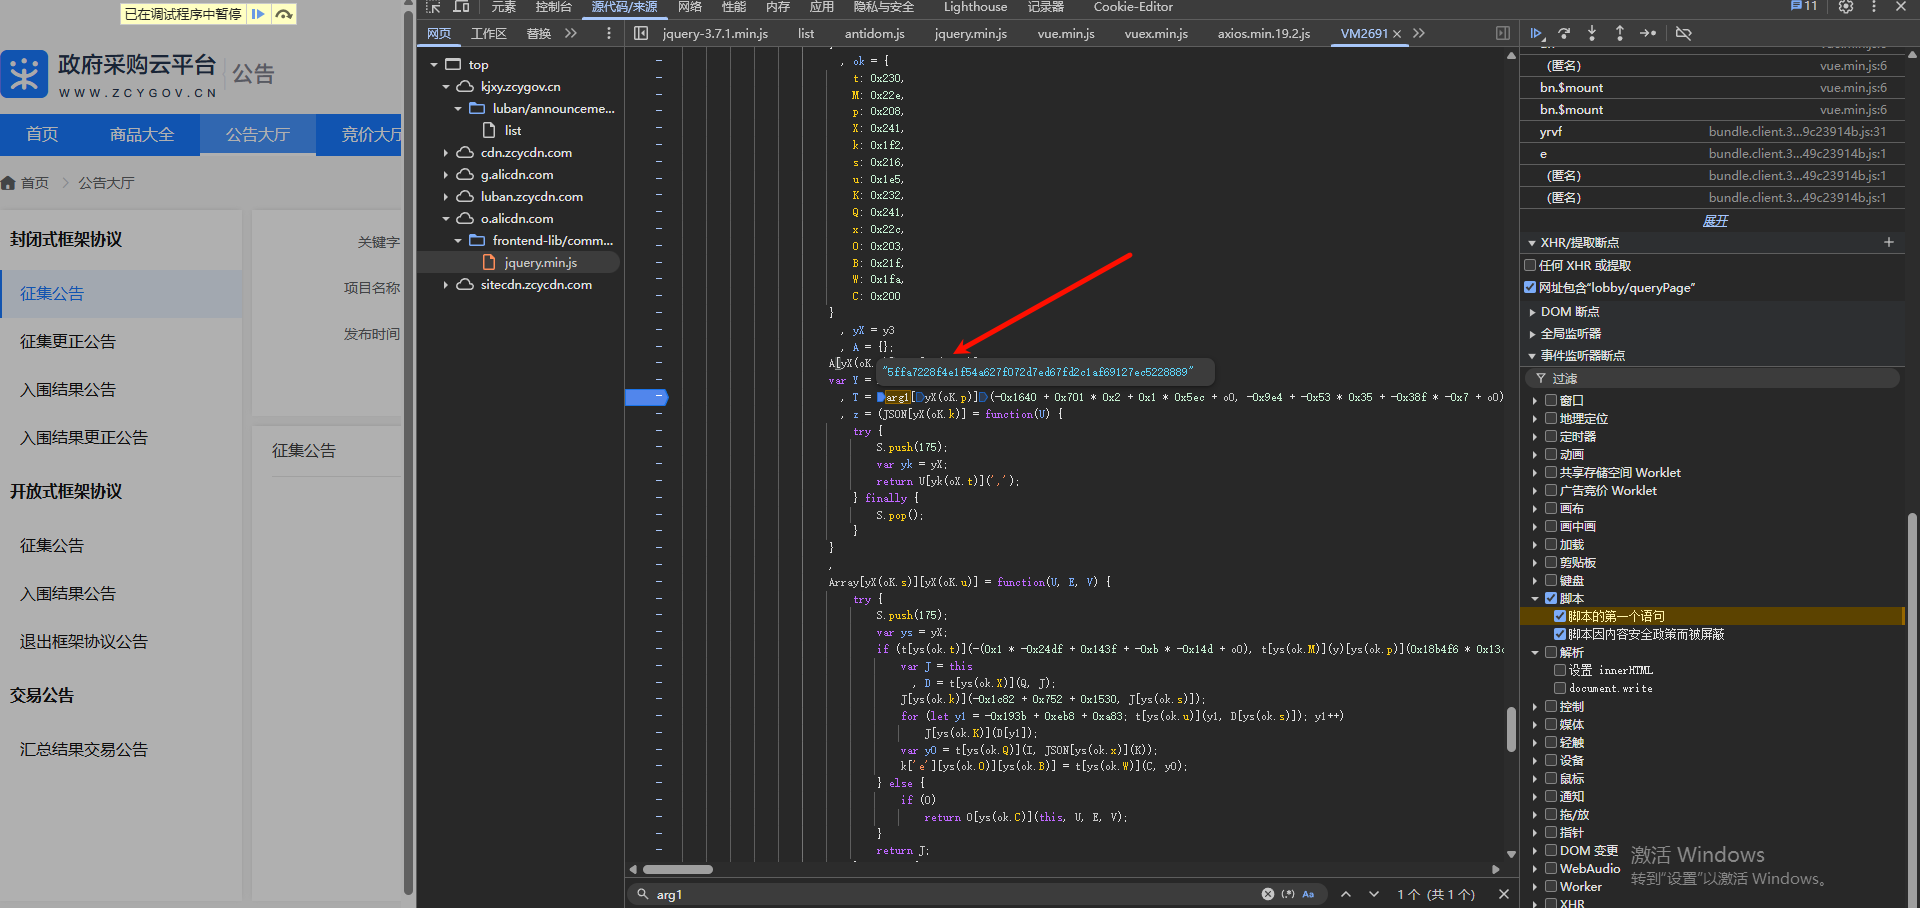Screen dimensions: 1920x908
Task: Step into next function call
Action: (1592, 33)
